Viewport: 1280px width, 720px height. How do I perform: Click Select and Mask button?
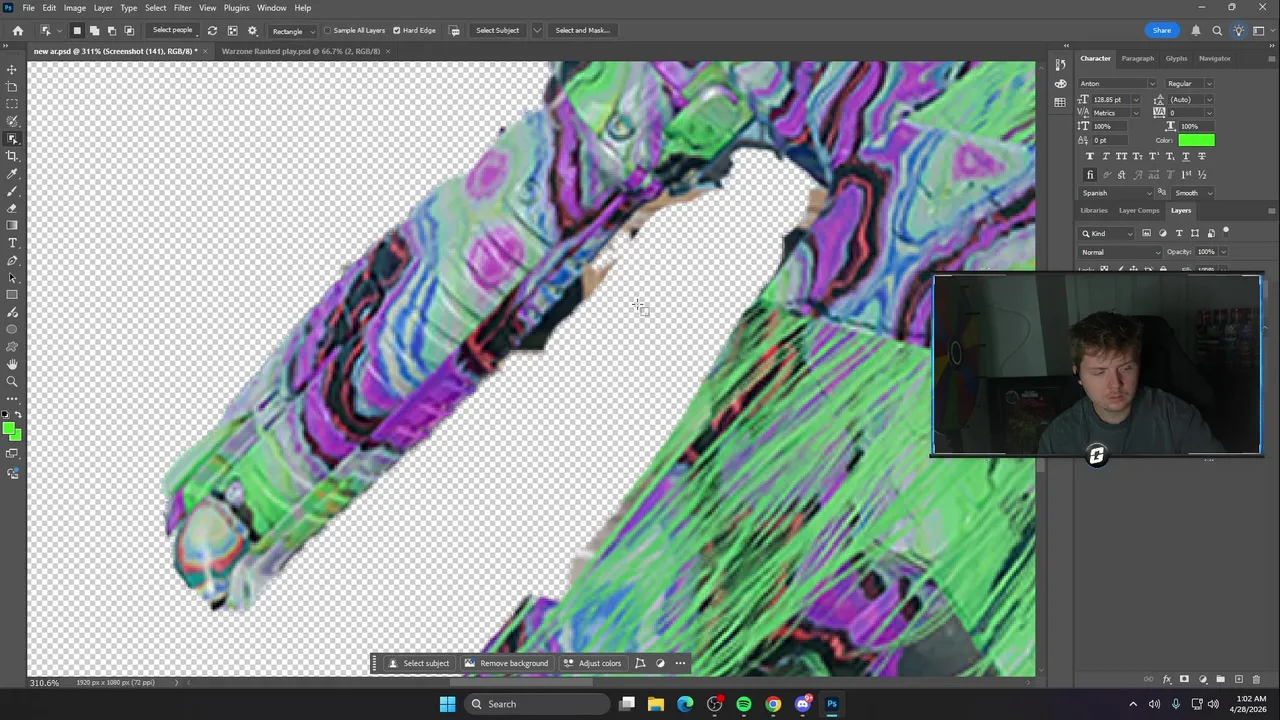(582, 30)
